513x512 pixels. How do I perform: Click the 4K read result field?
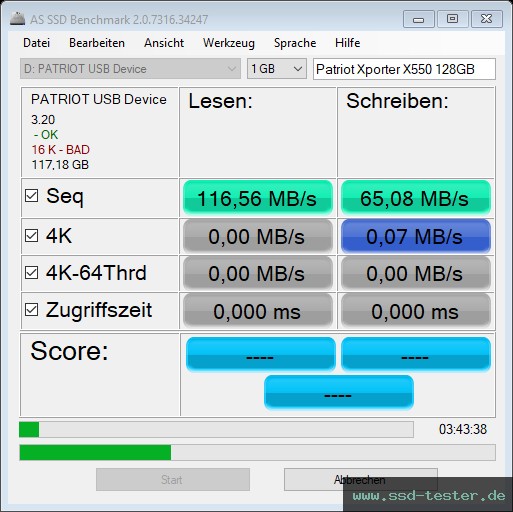(x=258, y=236)
